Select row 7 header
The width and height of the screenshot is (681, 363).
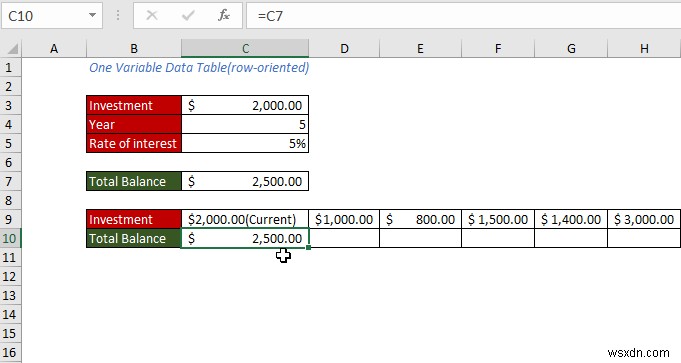[10, 182]
